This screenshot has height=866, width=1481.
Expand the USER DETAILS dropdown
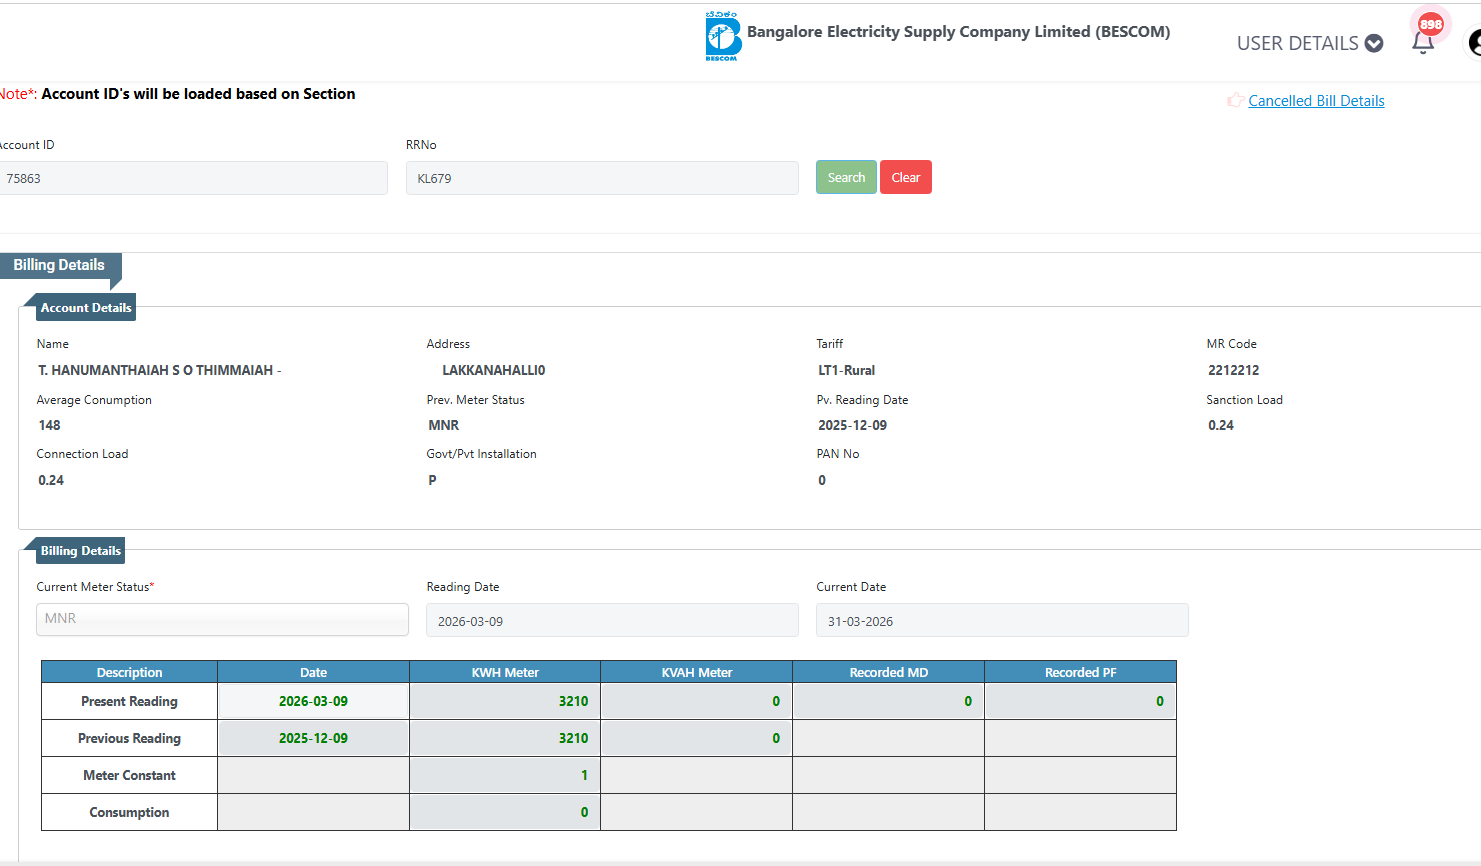click(1309, 43)
